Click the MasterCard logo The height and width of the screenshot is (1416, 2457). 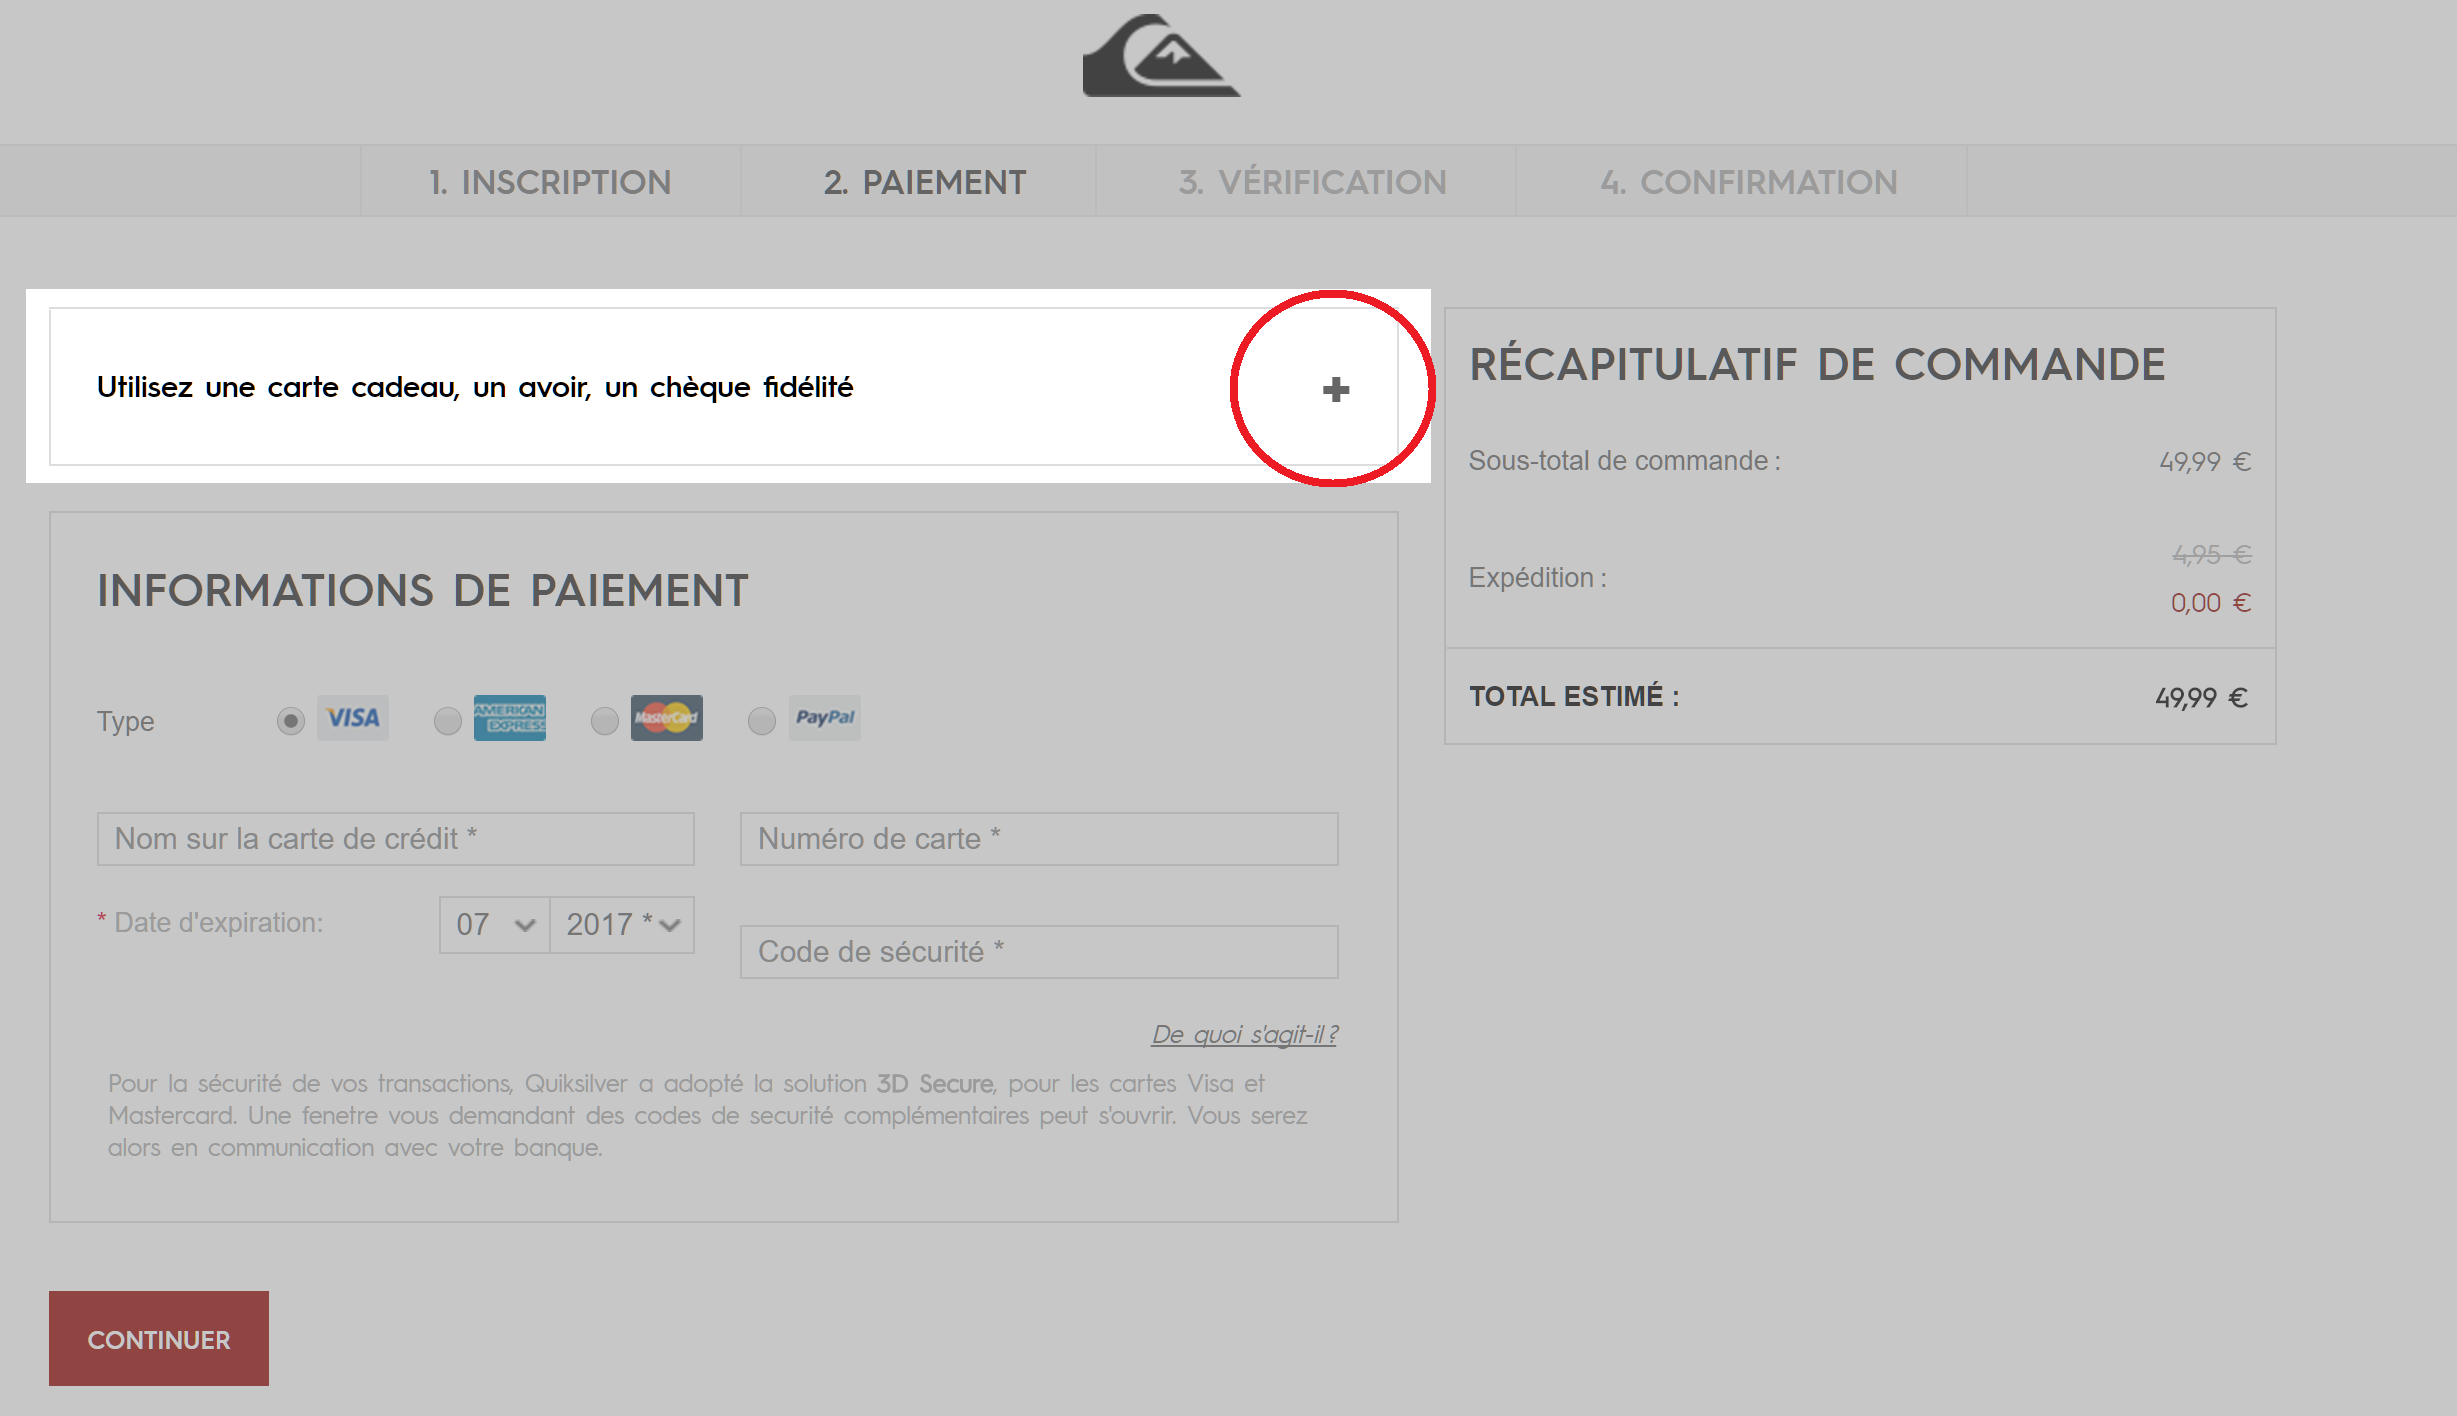[667, 718]
